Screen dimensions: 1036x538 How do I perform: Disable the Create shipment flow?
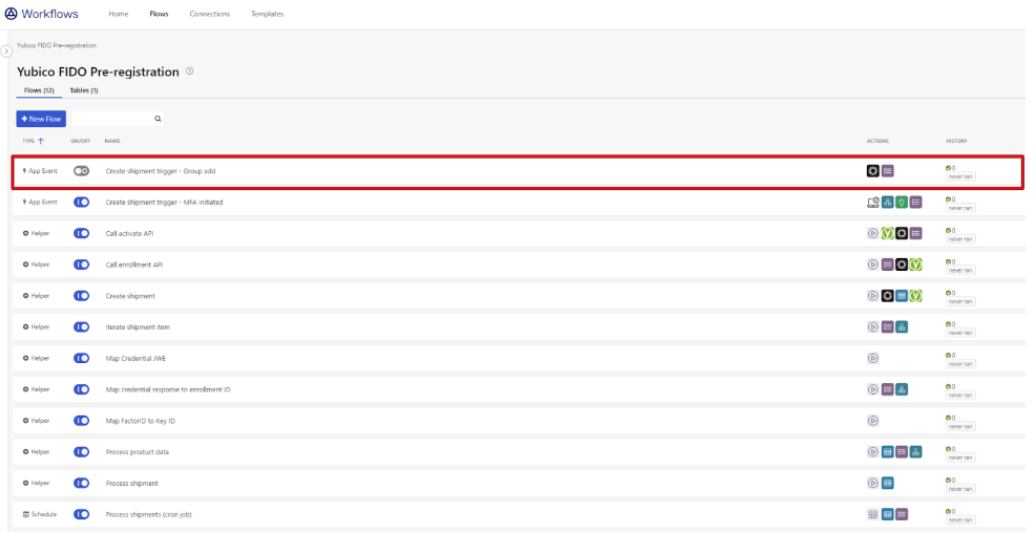pos(81,295)
